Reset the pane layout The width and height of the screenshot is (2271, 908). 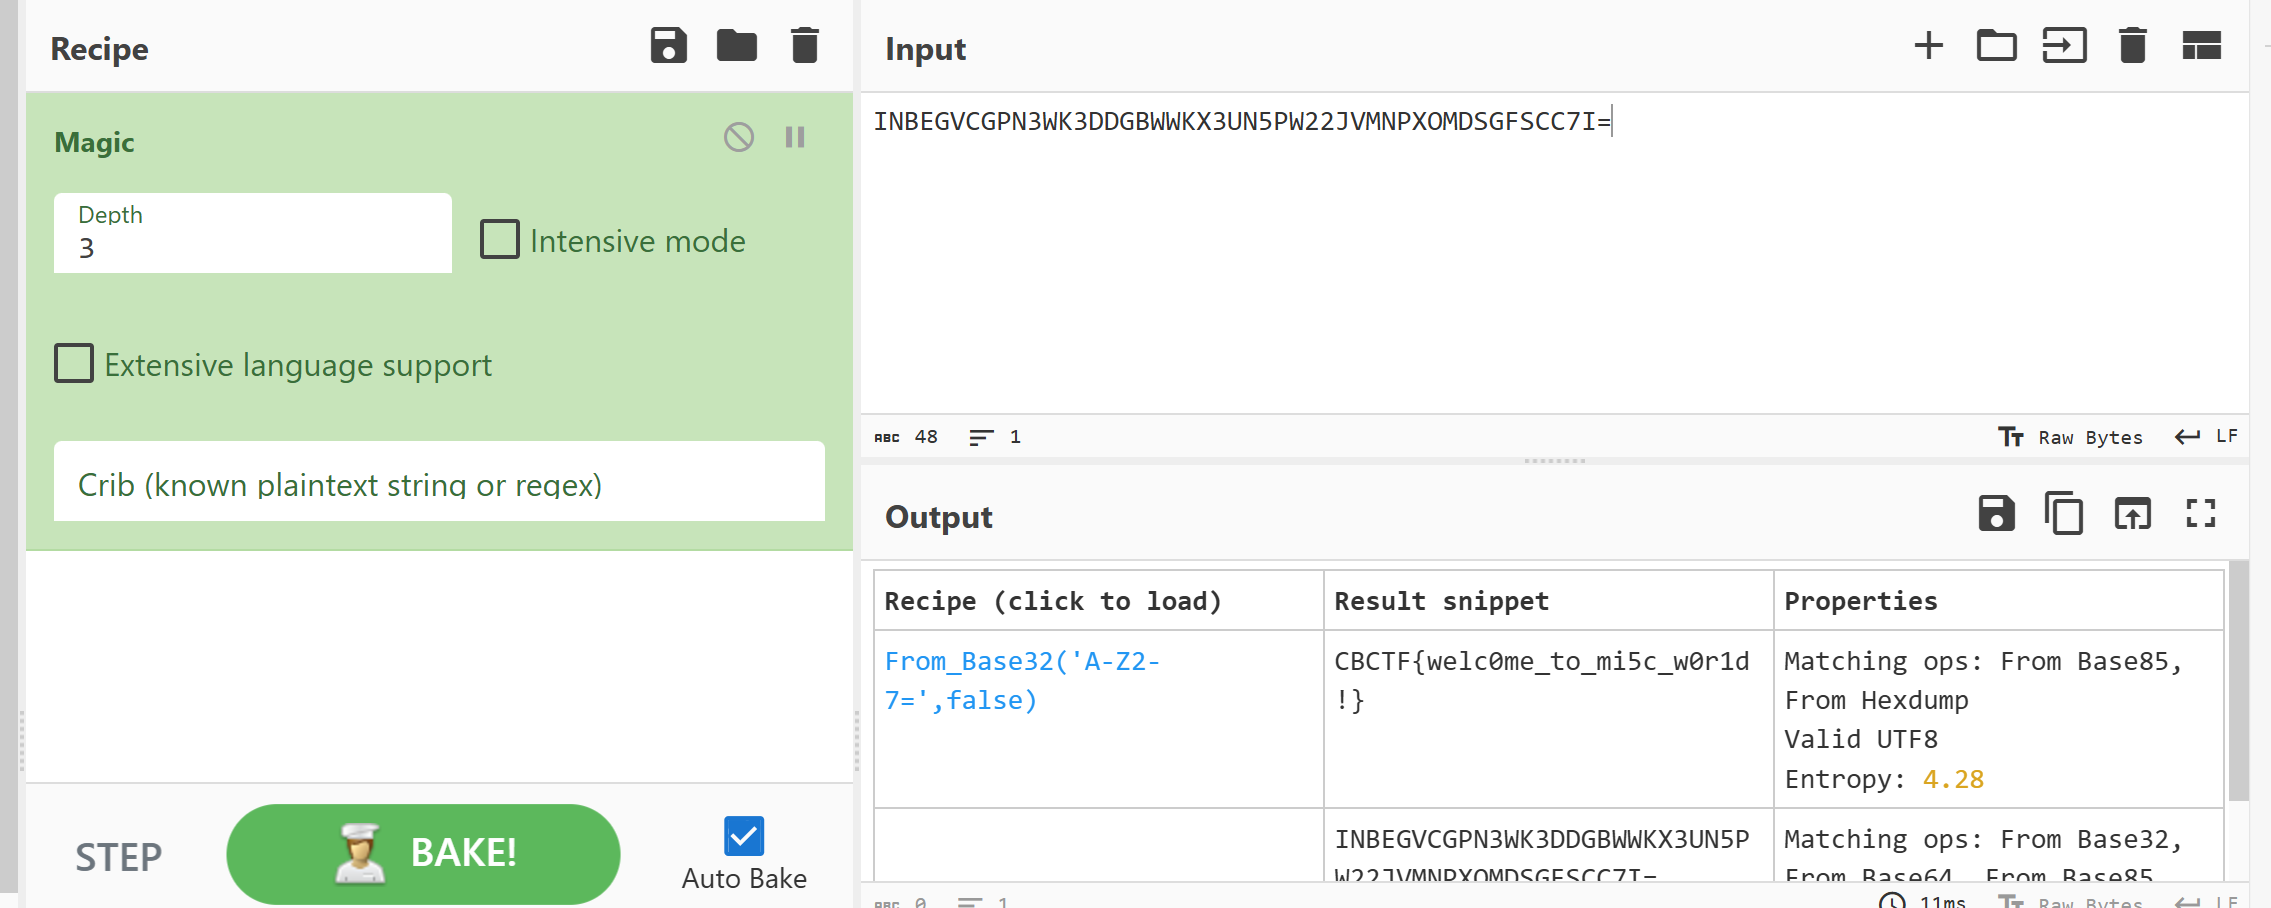(2201, 46)
